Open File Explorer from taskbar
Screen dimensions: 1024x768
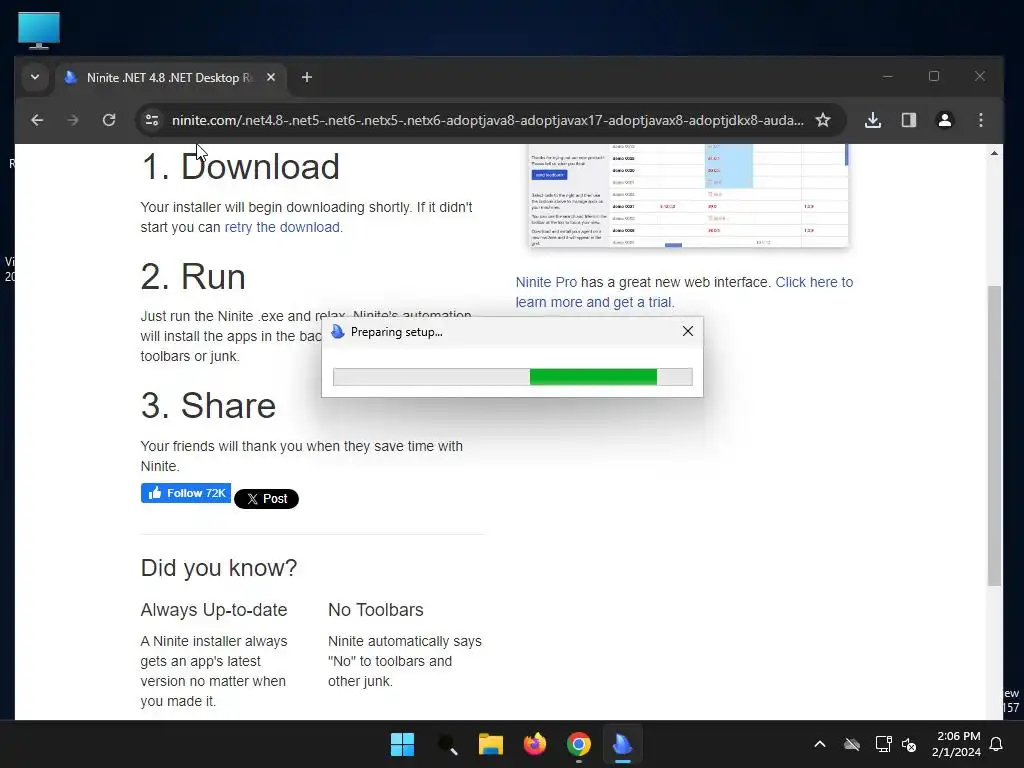pos(490,744)
